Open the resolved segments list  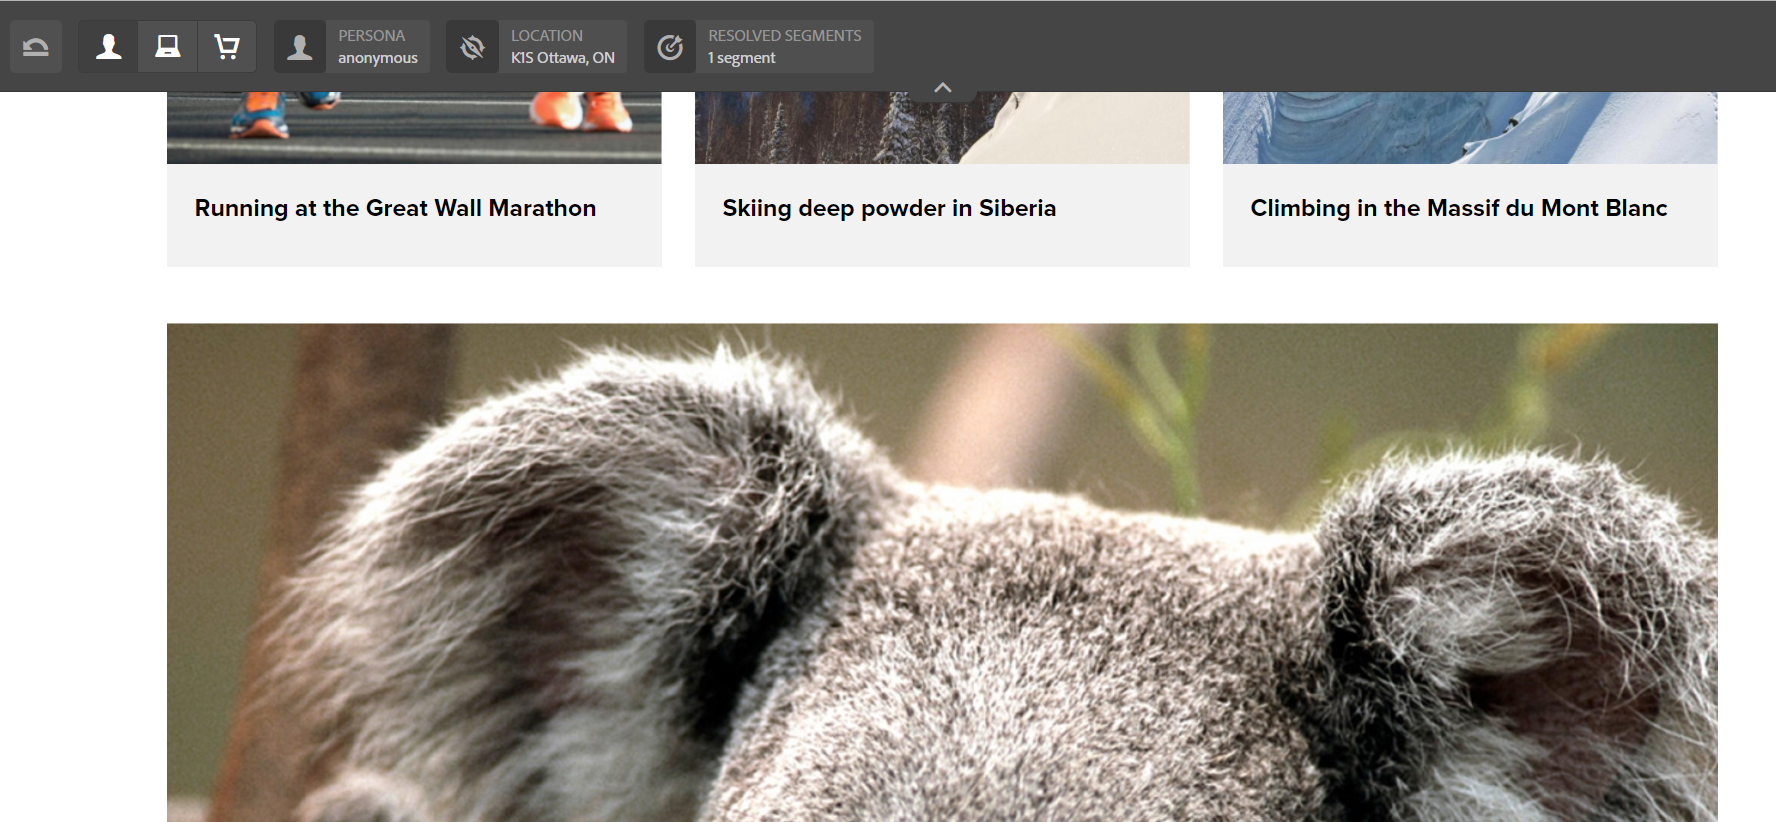tap(759, 47)
